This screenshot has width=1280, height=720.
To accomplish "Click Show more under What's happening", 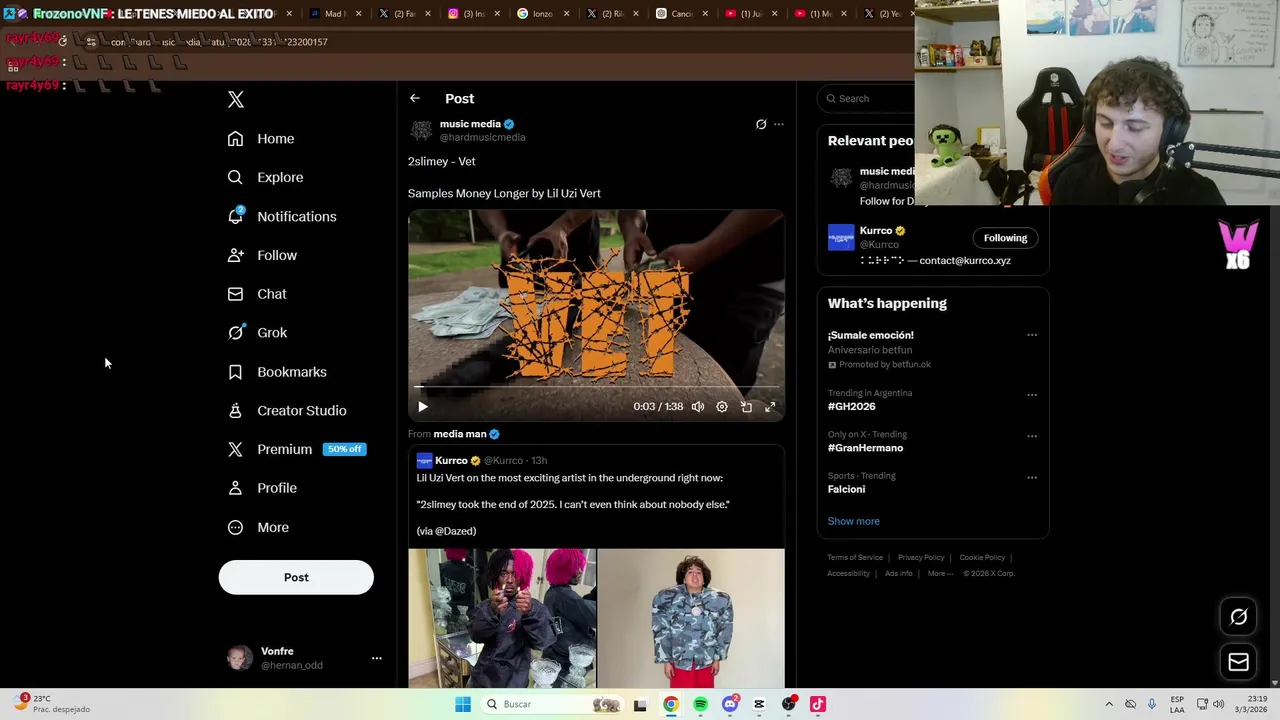I will pos(853,521).
